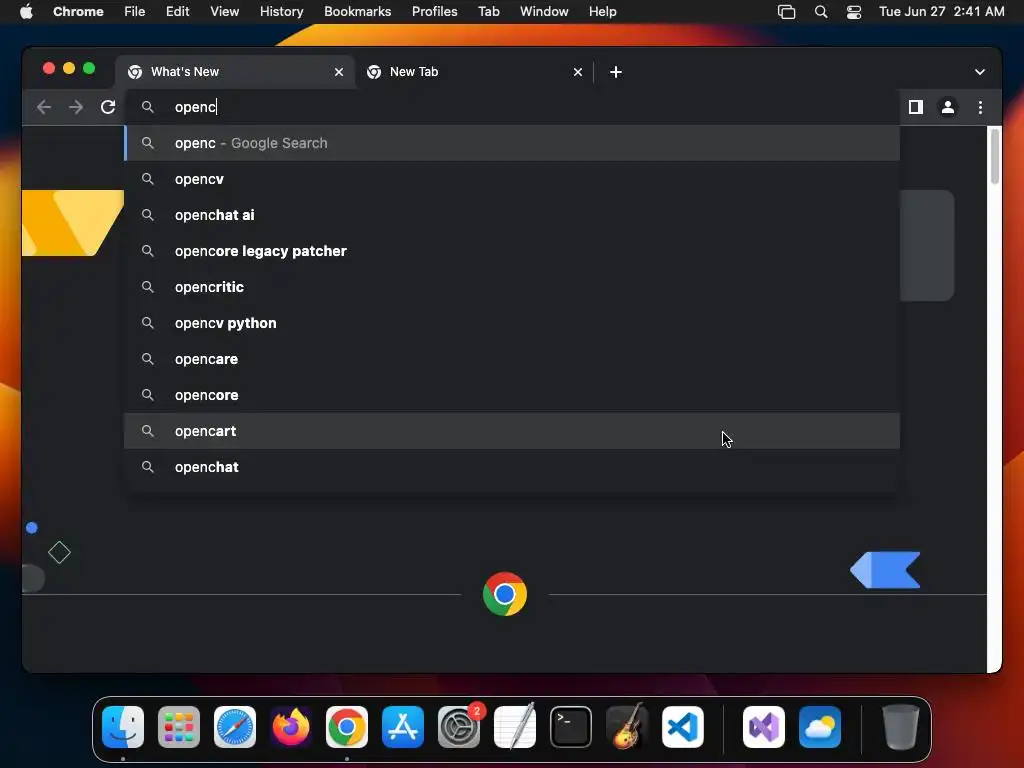This screenshot has height=768, width=1024.
Task: Open the Chrome app menu
Action: point(78,11)
